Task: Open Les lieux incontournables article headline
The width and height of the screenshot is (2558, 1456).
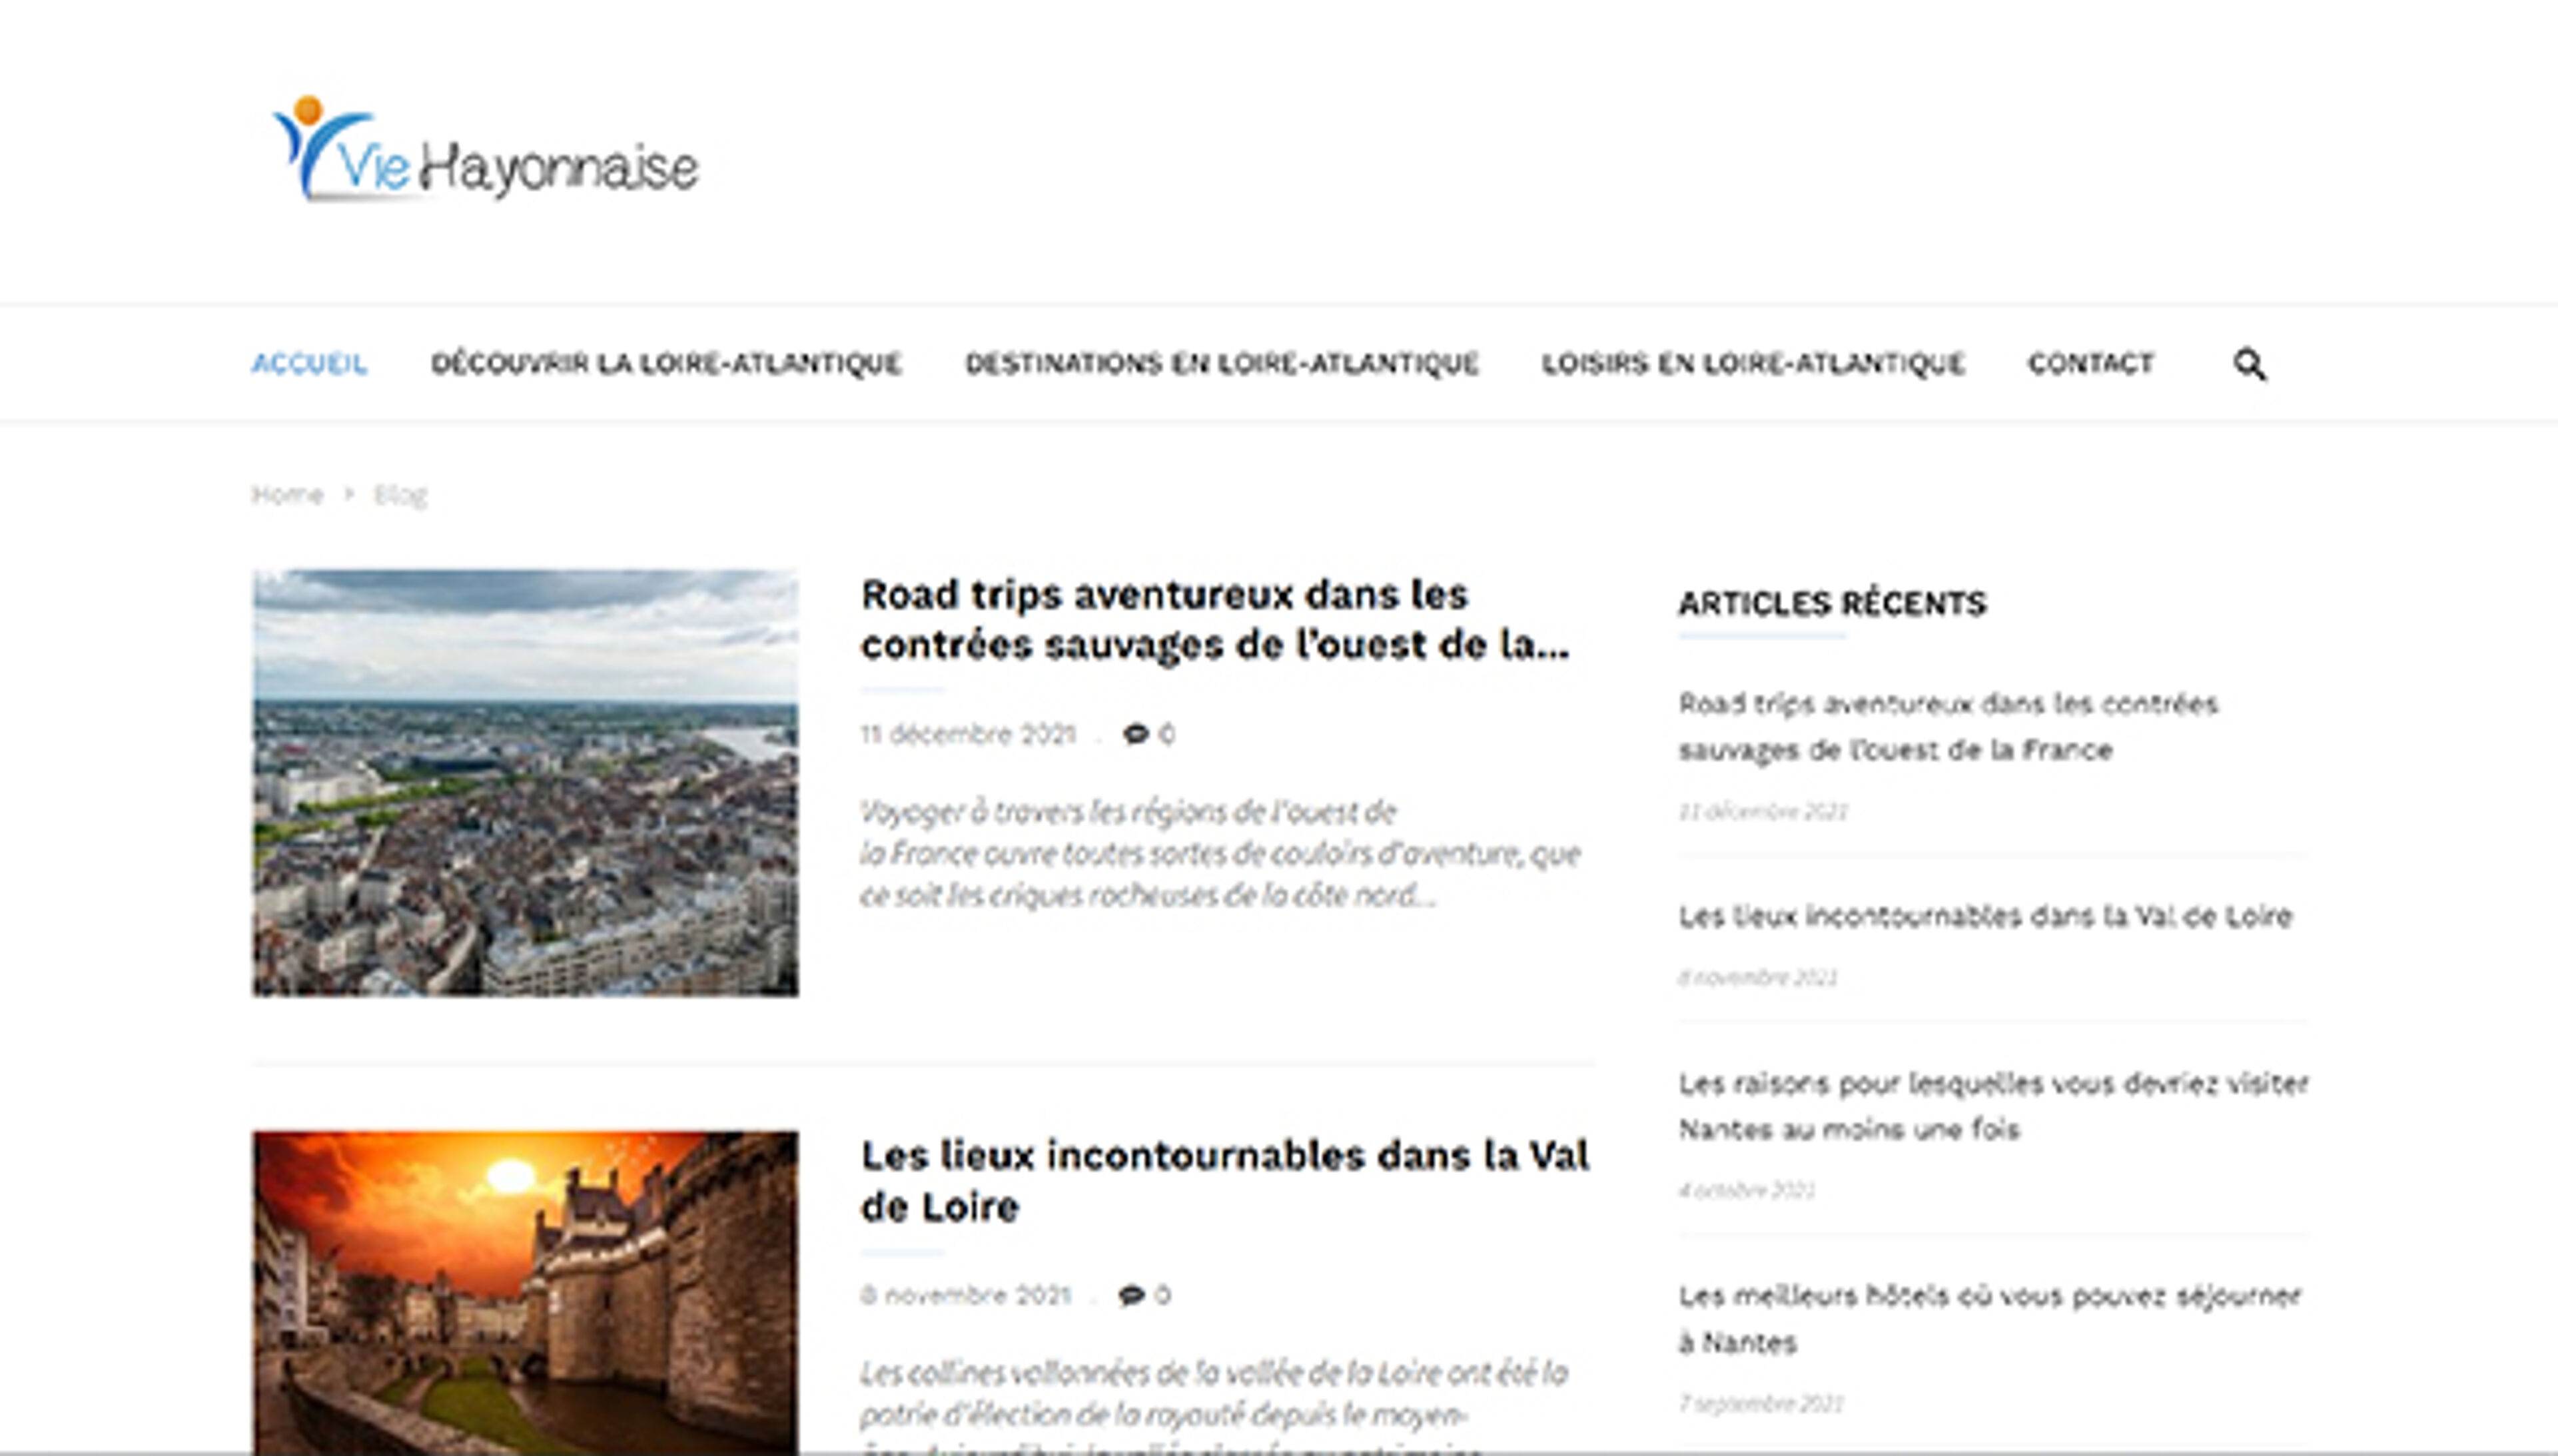Action: (1224, 1181)
